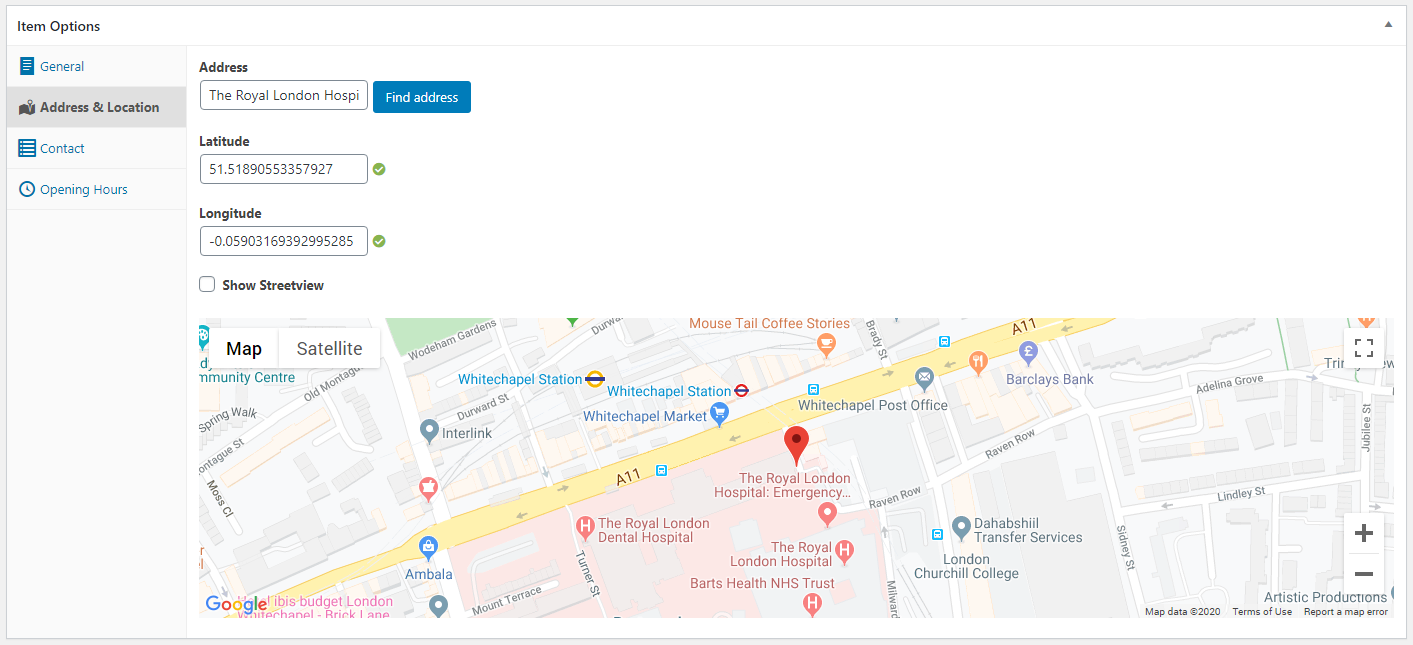The width and height of the screenshot is (1413, 645).
Task: Click the Ambala shopping bag icon
Action: click(x=428, y=547)
